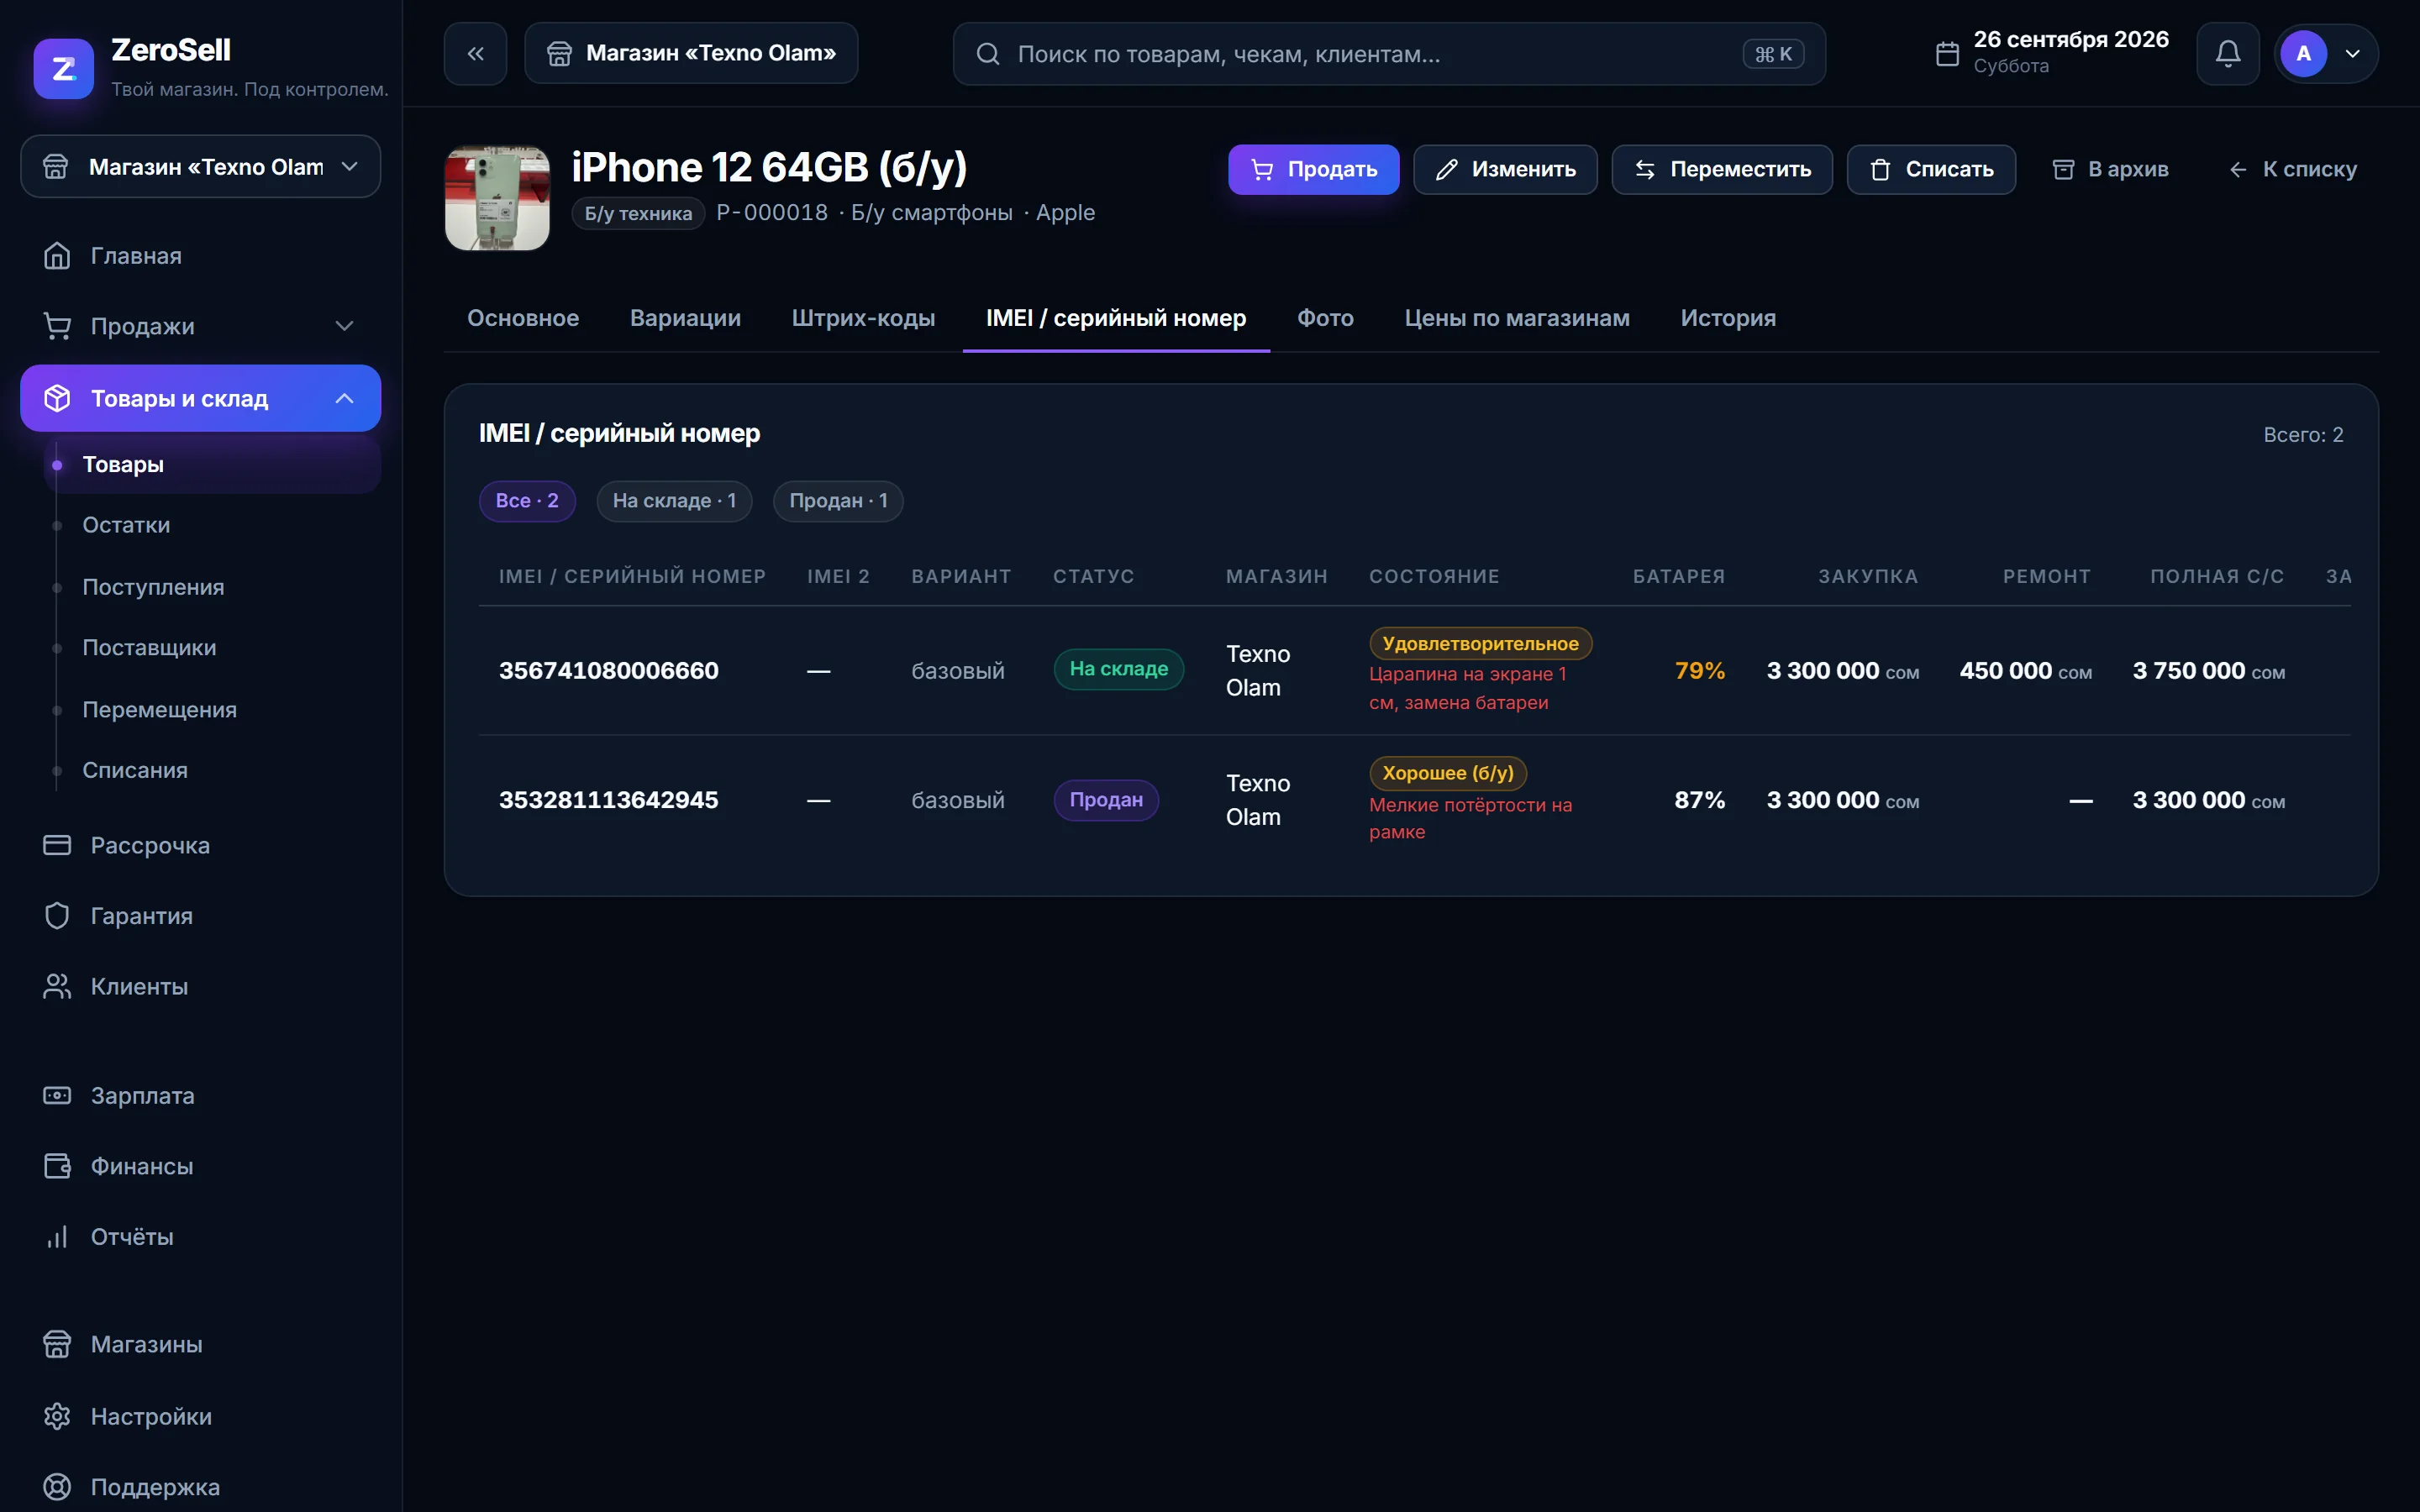Open the Штрих-коды tab

863,318
